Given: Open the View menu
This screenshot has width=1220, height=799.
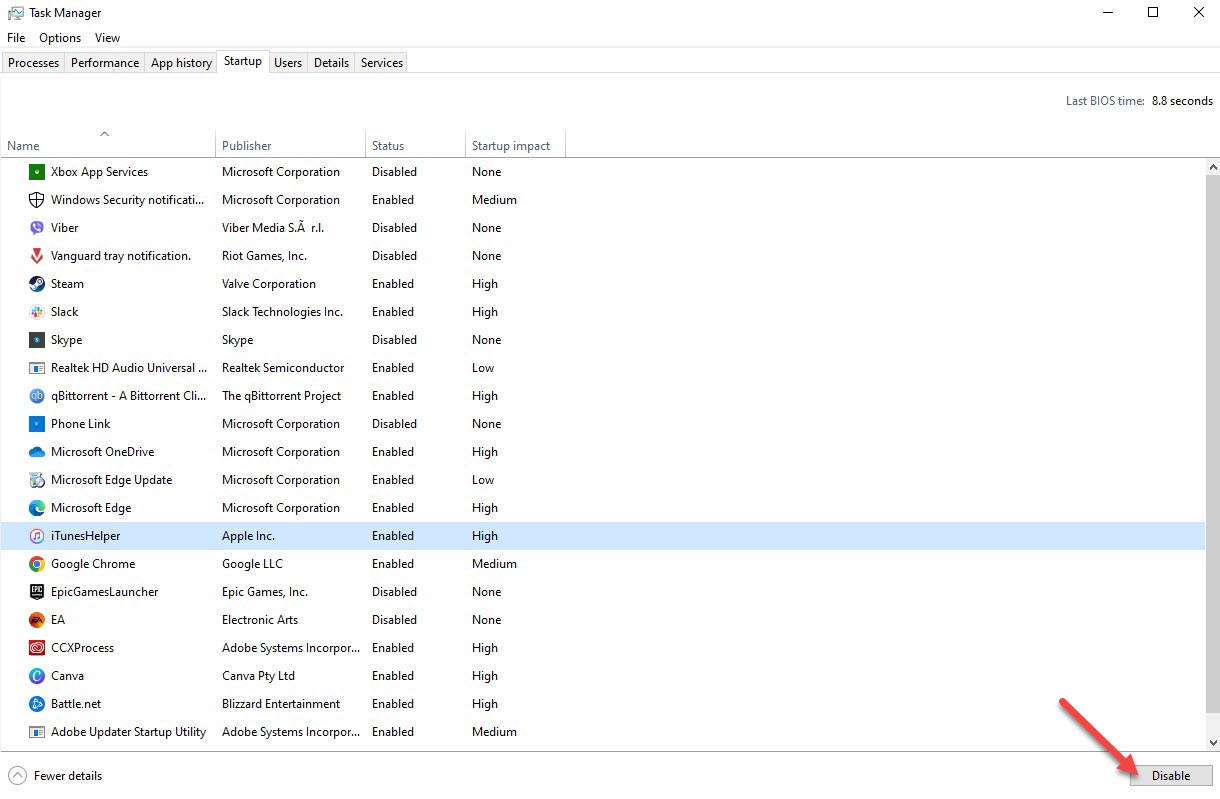Looking at the screenshot, I should pyautogui.click(x=107, y=38).
